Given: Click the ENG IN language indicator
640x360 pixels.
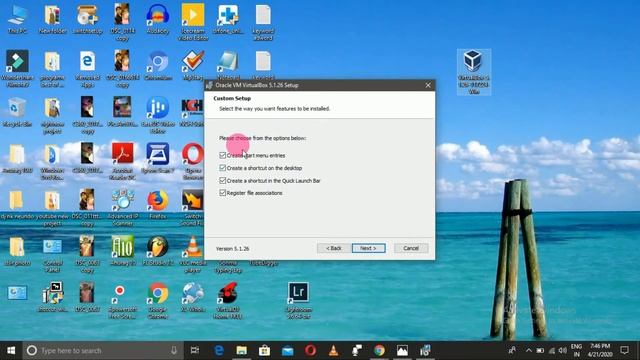Looking at the screenshot, I should tap(576, 350).
